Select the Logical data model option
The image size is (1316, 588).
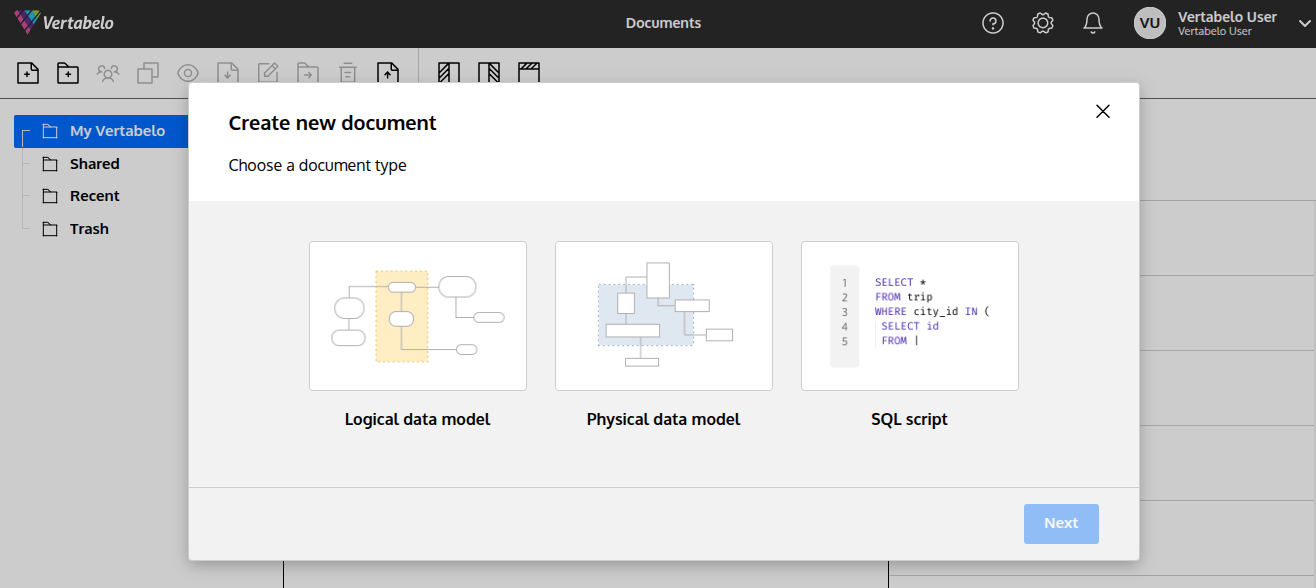pos(417,315)
